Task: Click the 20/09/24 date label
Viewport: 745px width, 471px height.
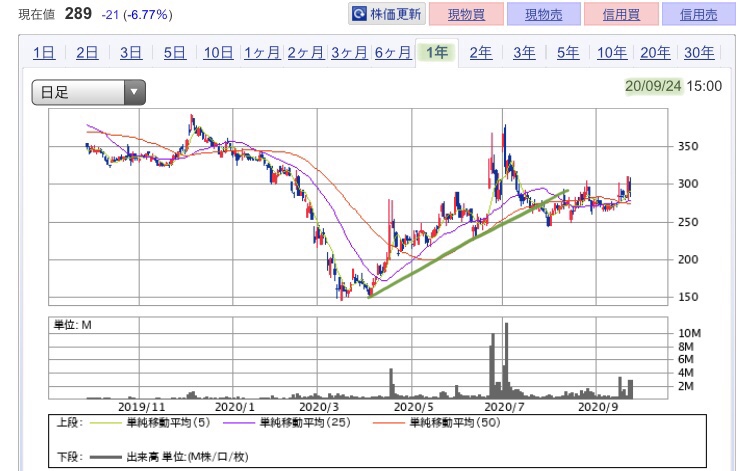Action: click(x=653, y=86)
